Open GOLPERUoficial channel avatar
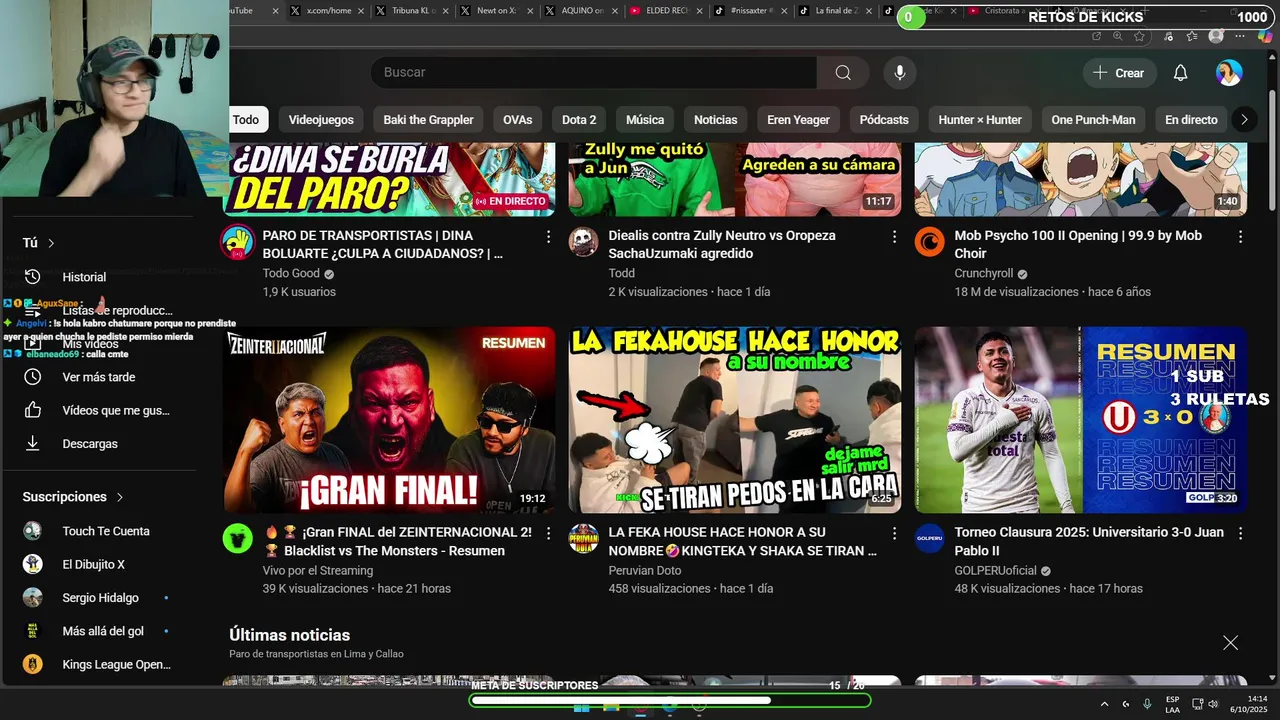 [x=930, y=538]
